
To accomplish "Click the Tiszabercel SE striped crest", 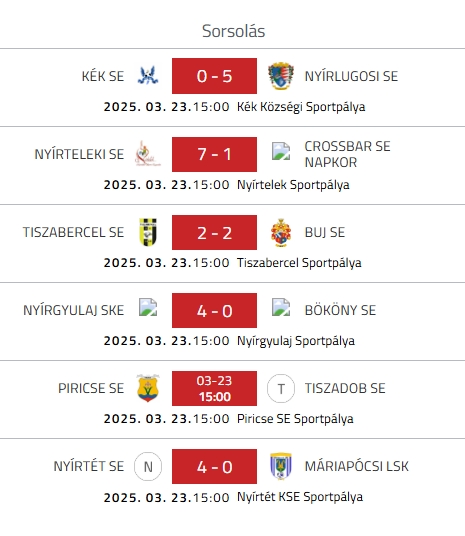I will 148,232.
